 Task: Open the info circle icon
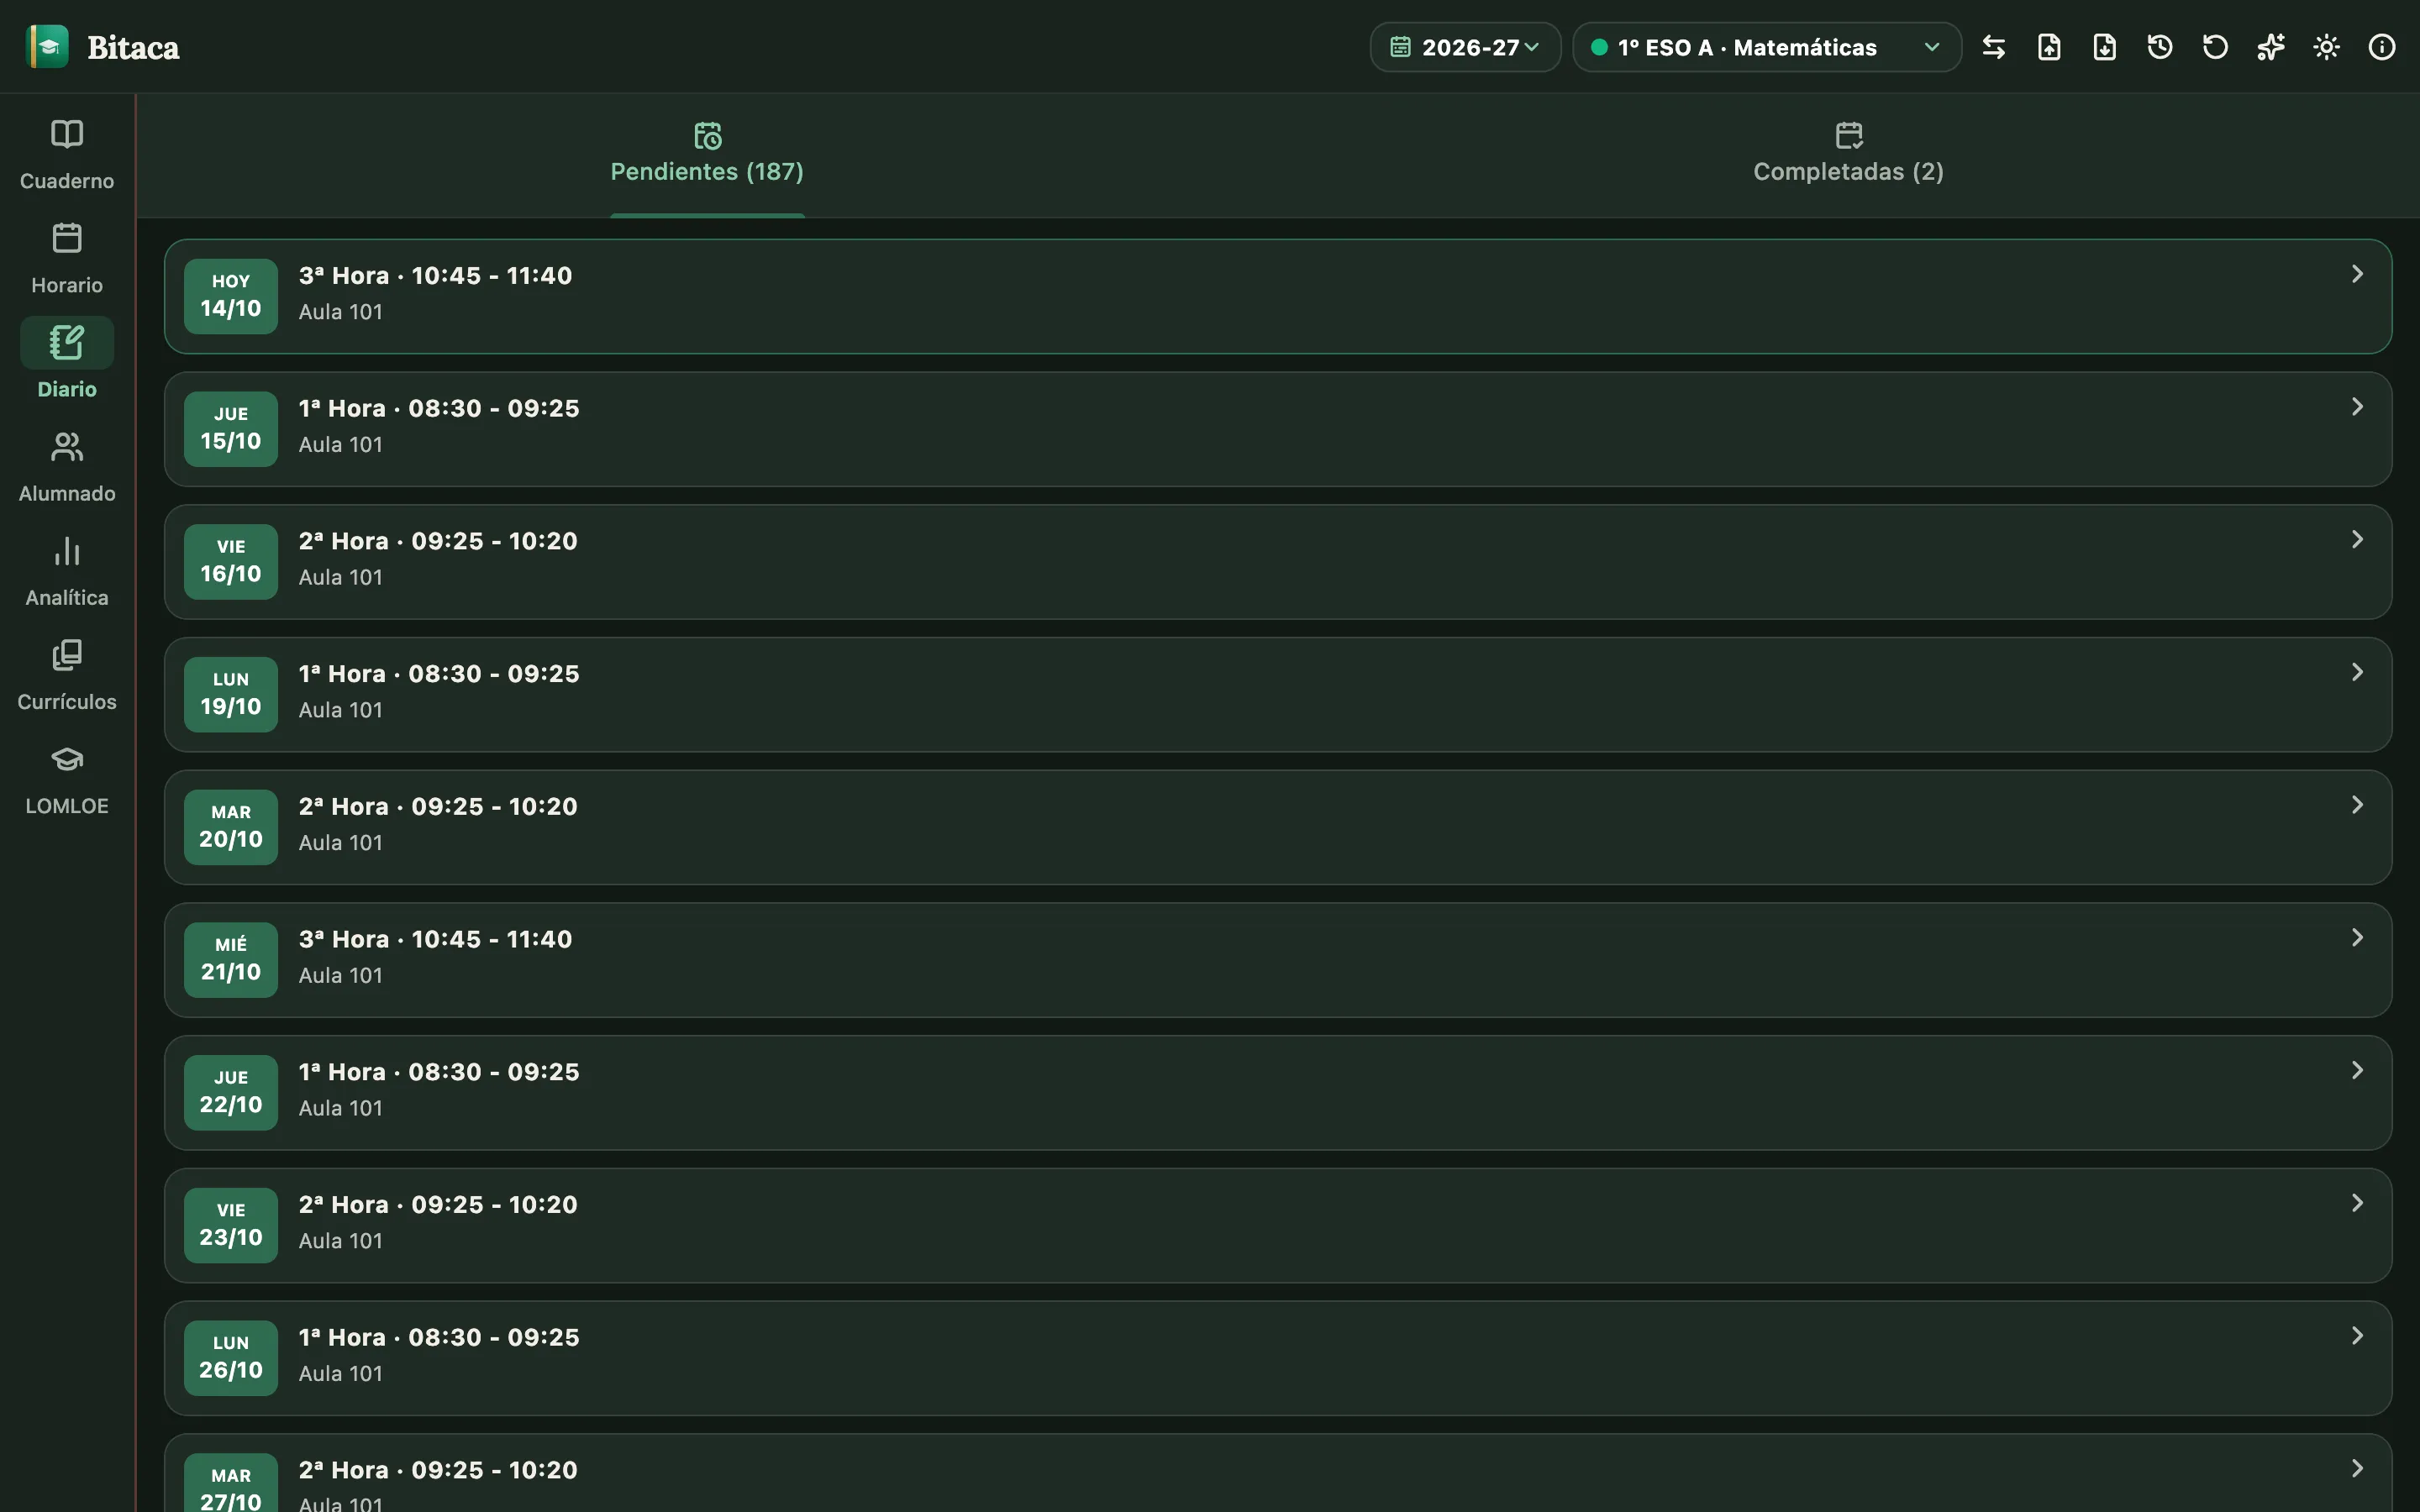click(2382, 47)
